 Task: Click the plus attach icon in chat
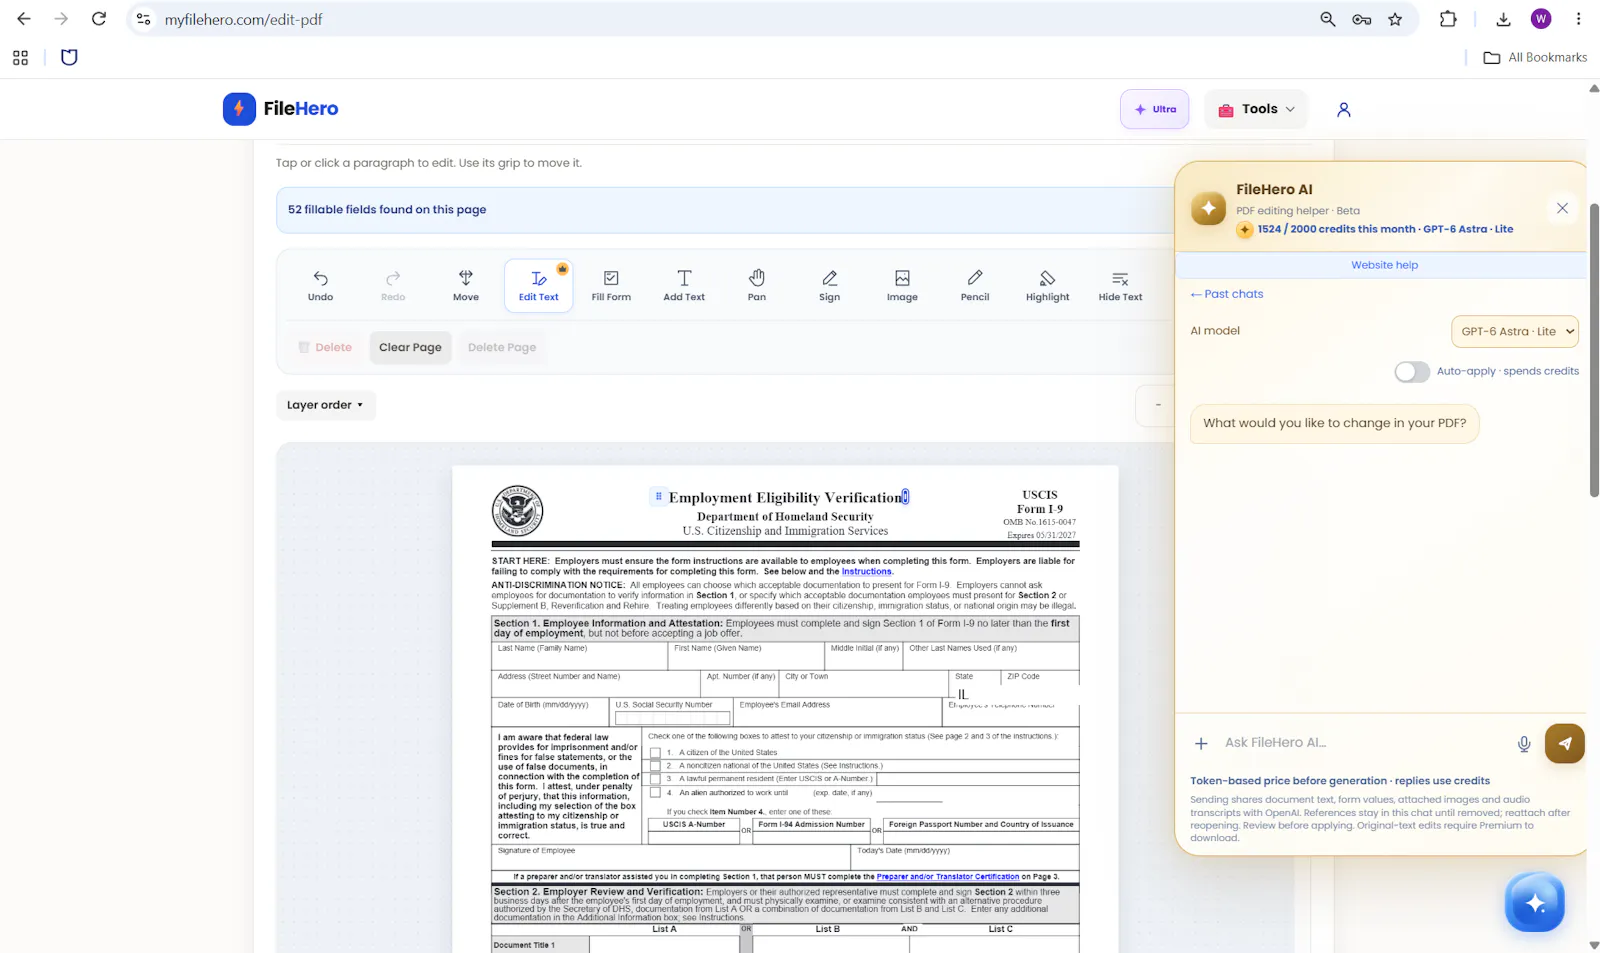[1201, 743]
